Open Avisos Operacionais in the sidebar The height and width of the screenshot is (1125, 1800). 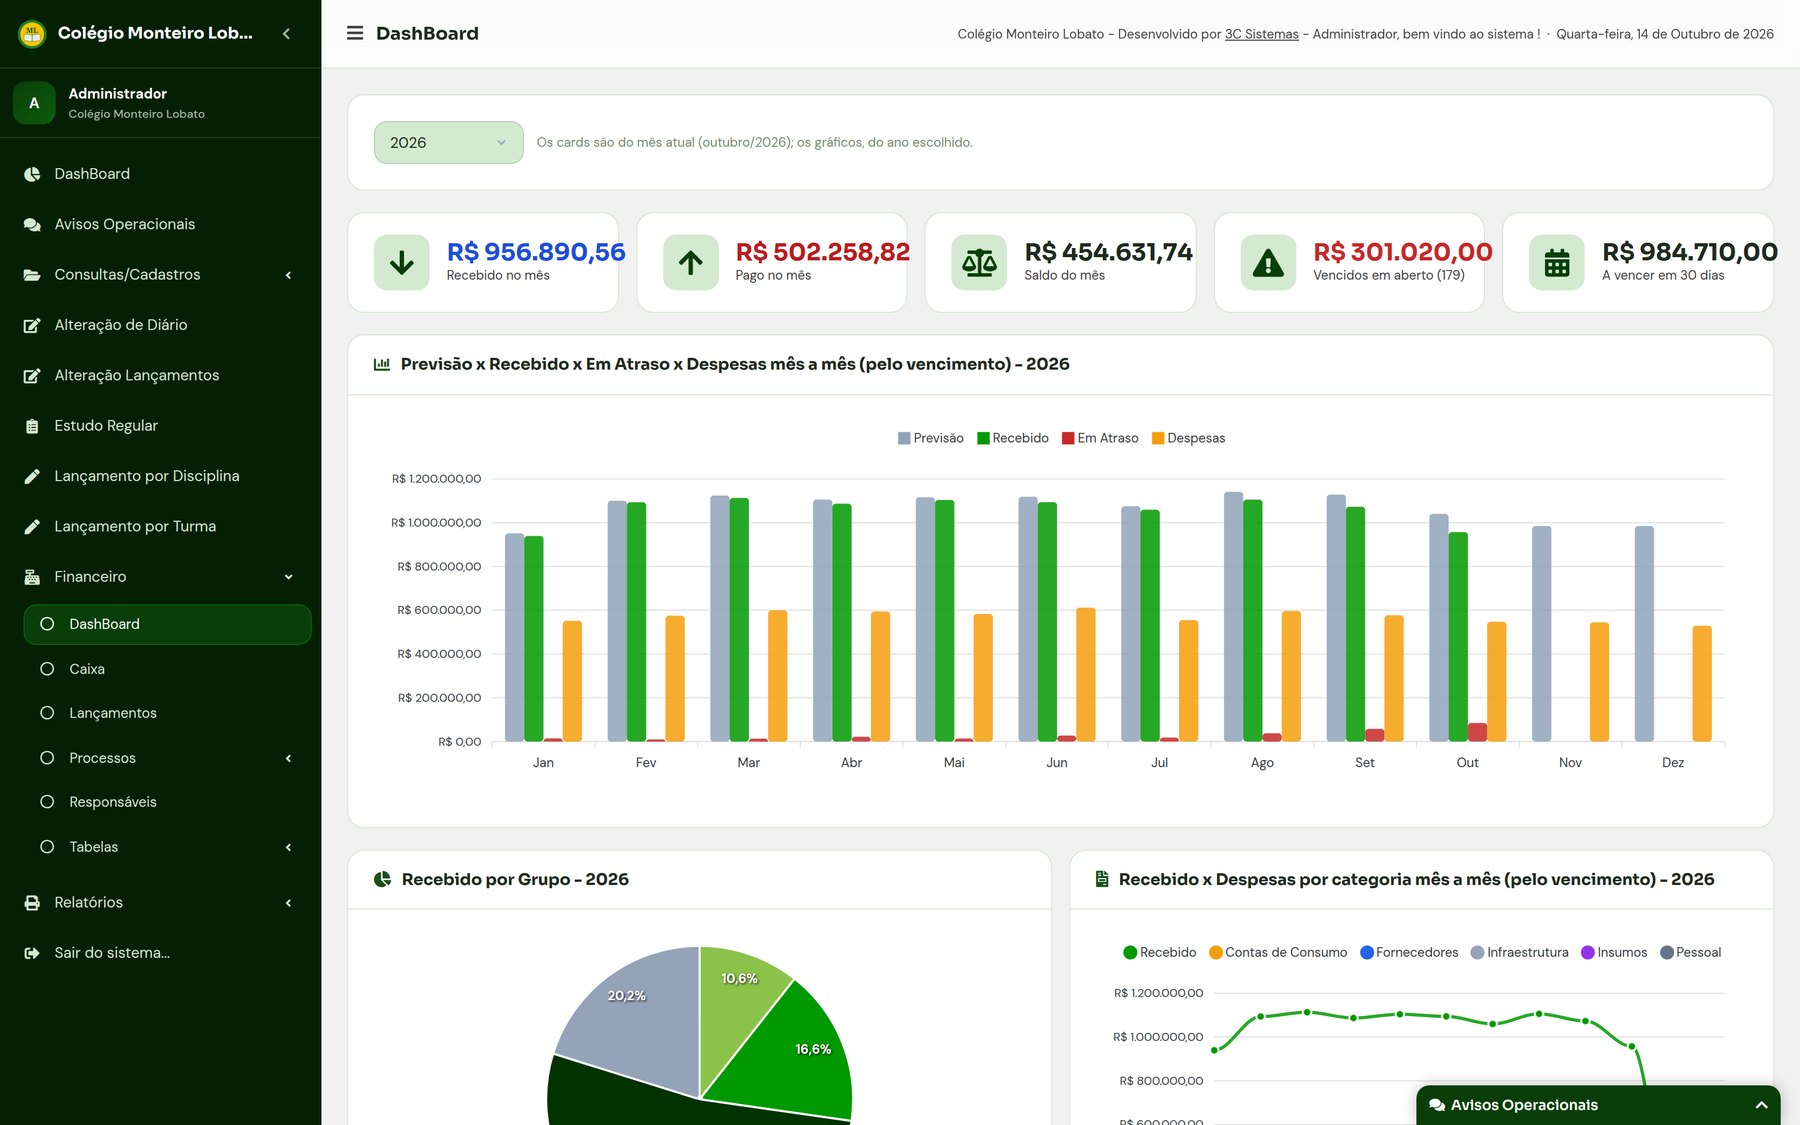coord(160,224)
